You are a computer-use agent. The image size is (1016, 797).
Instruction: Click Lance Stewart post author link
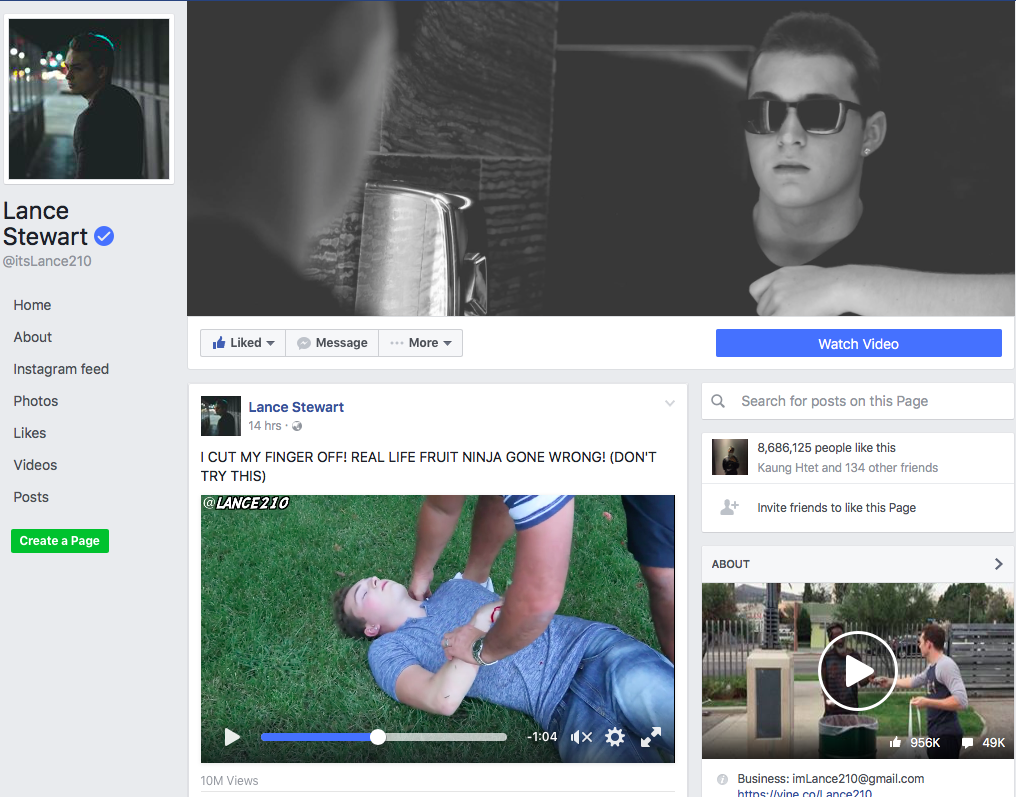coord(296,407)
